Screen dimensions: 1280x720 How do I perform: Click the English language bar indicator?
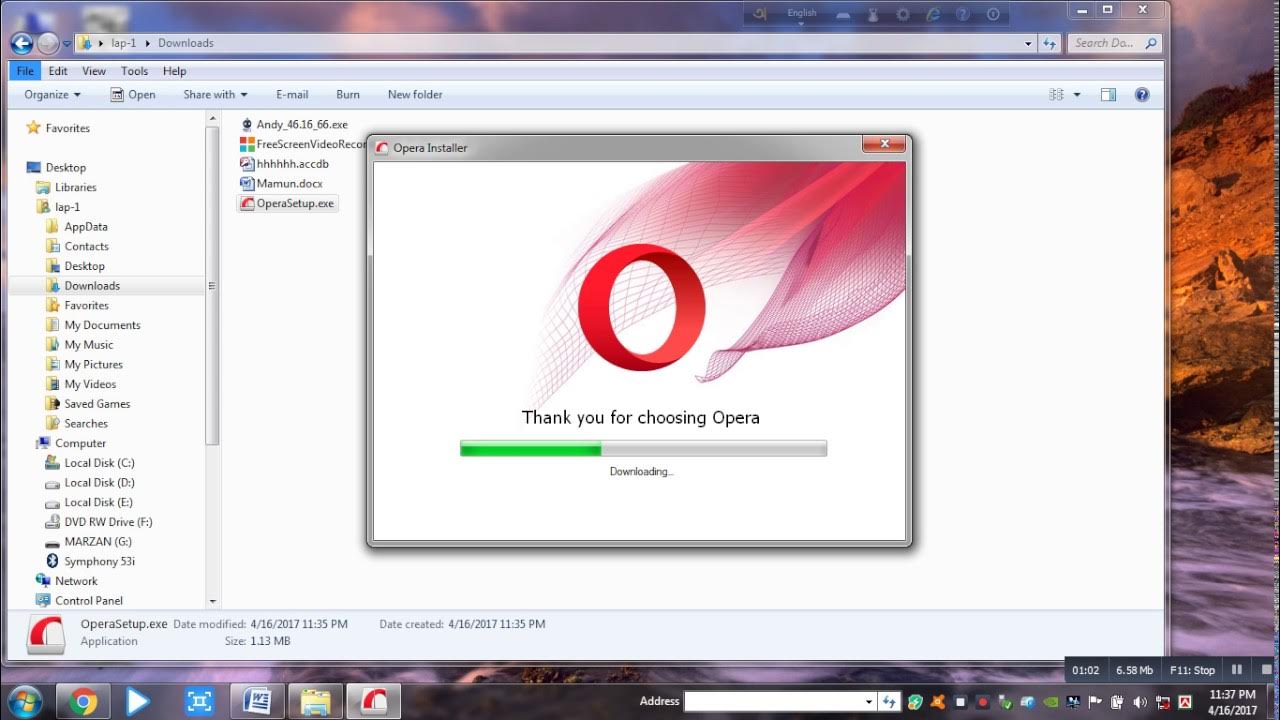(802, 14)
